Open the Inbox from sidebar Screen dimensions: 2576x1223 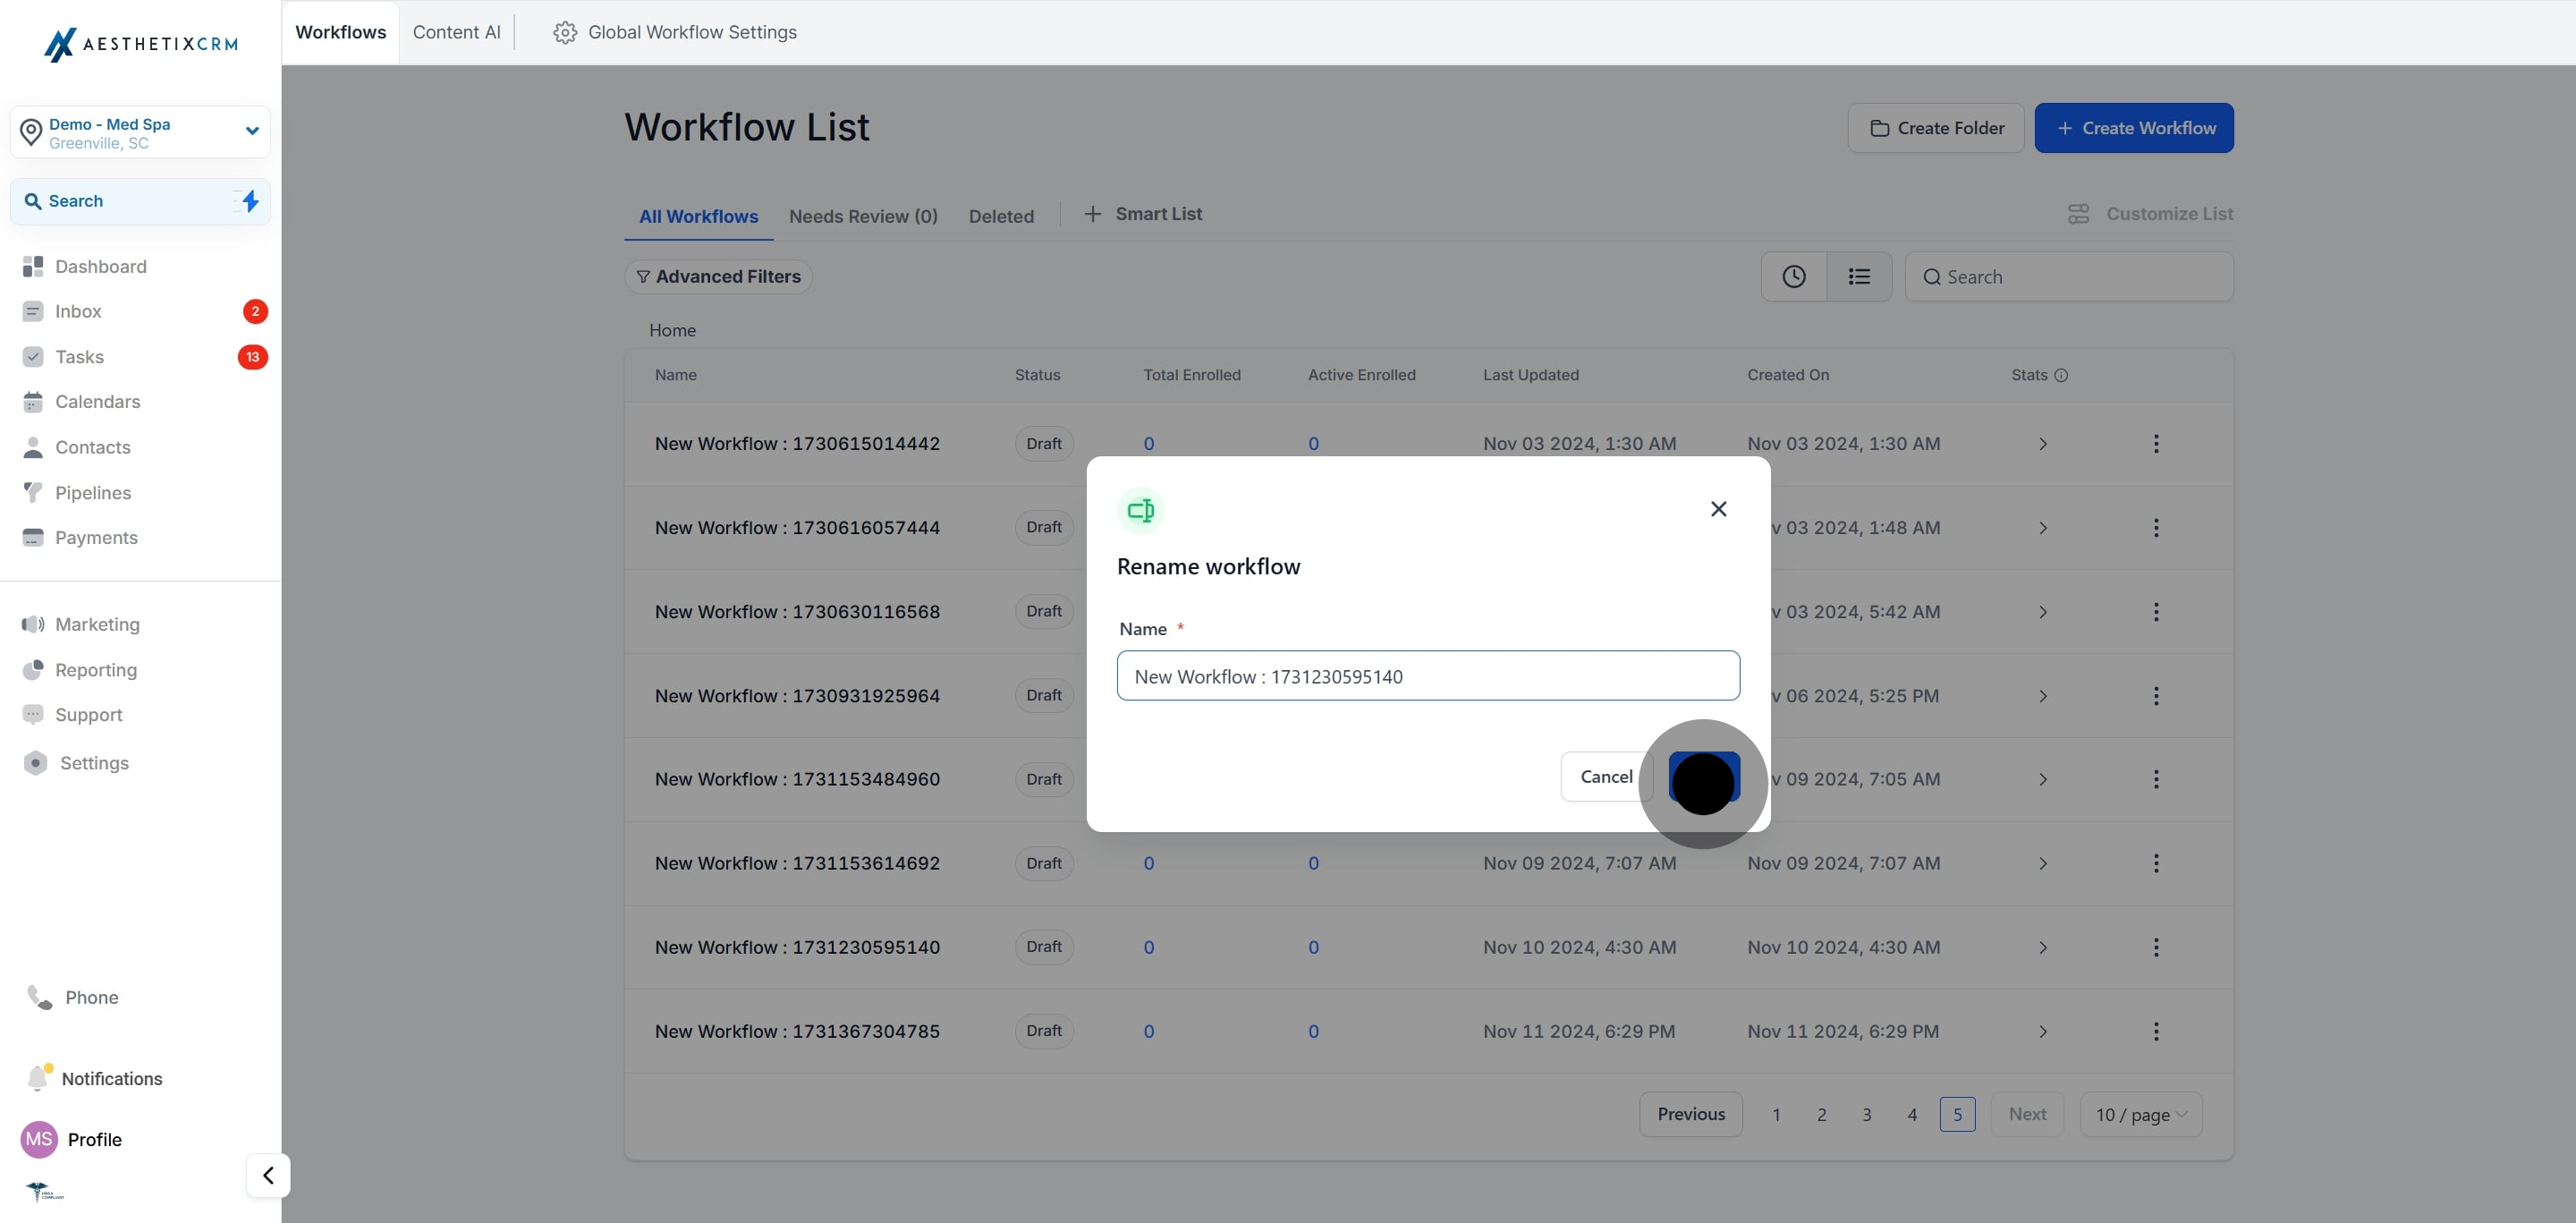[x=78, y=311]
